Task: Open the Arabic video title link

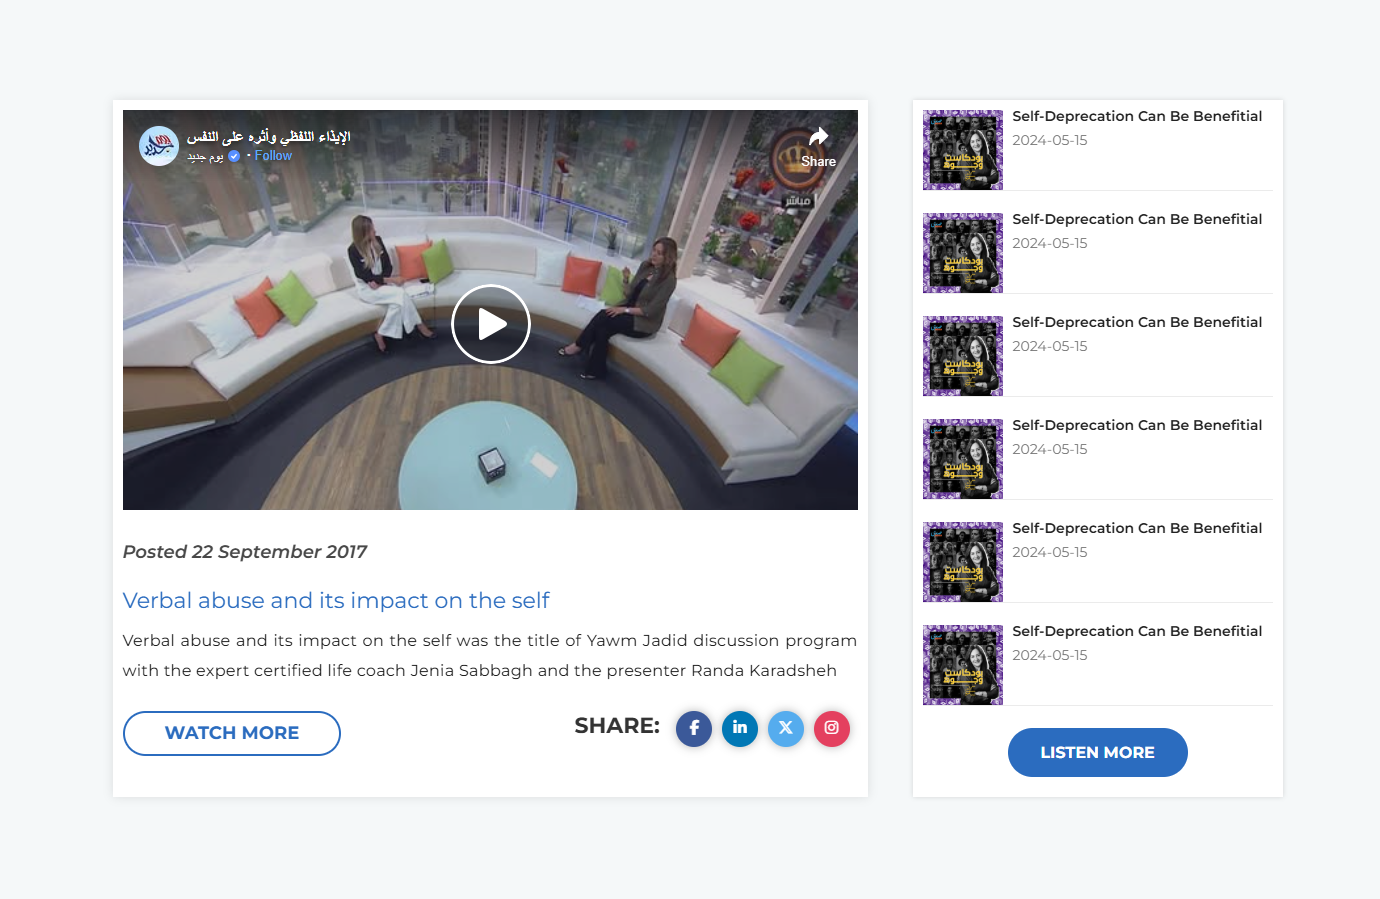Action: point(269,136)
